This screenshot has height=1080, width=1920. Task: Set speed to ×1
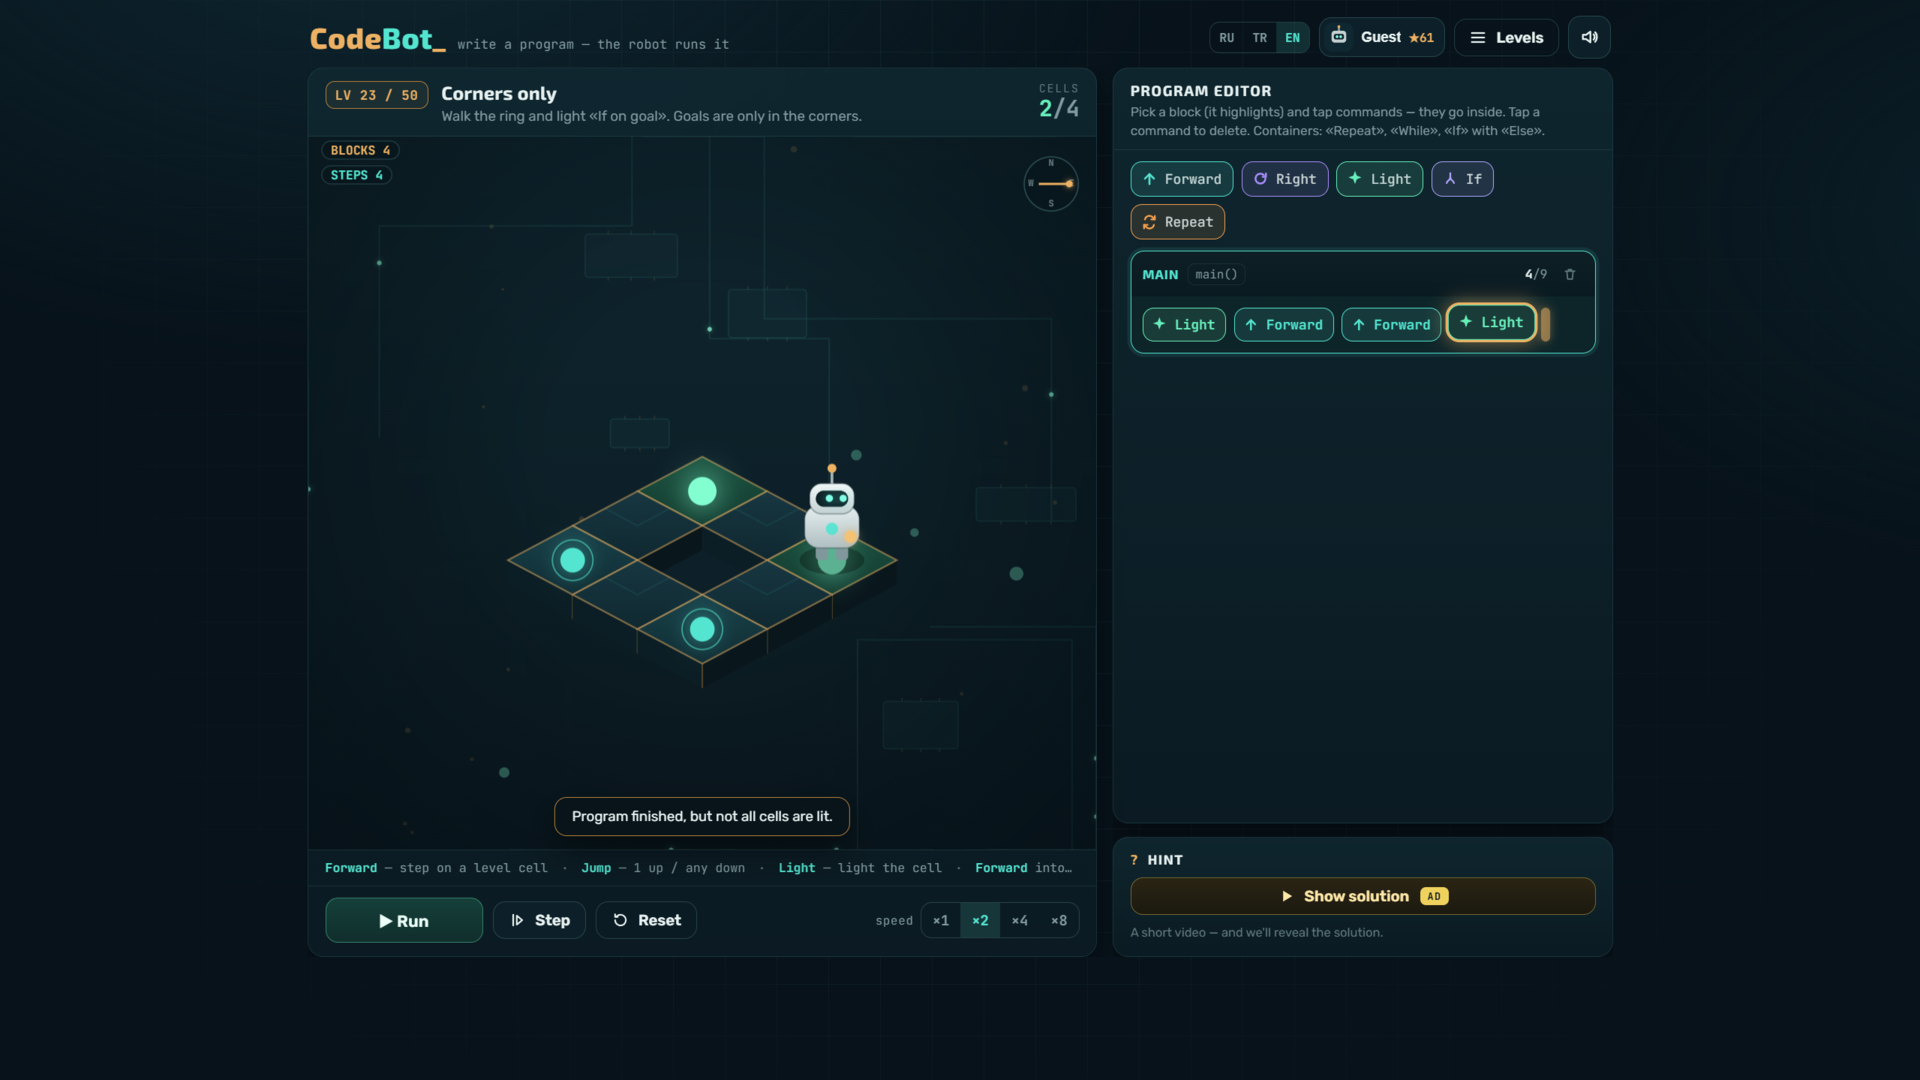coord(941,920)
